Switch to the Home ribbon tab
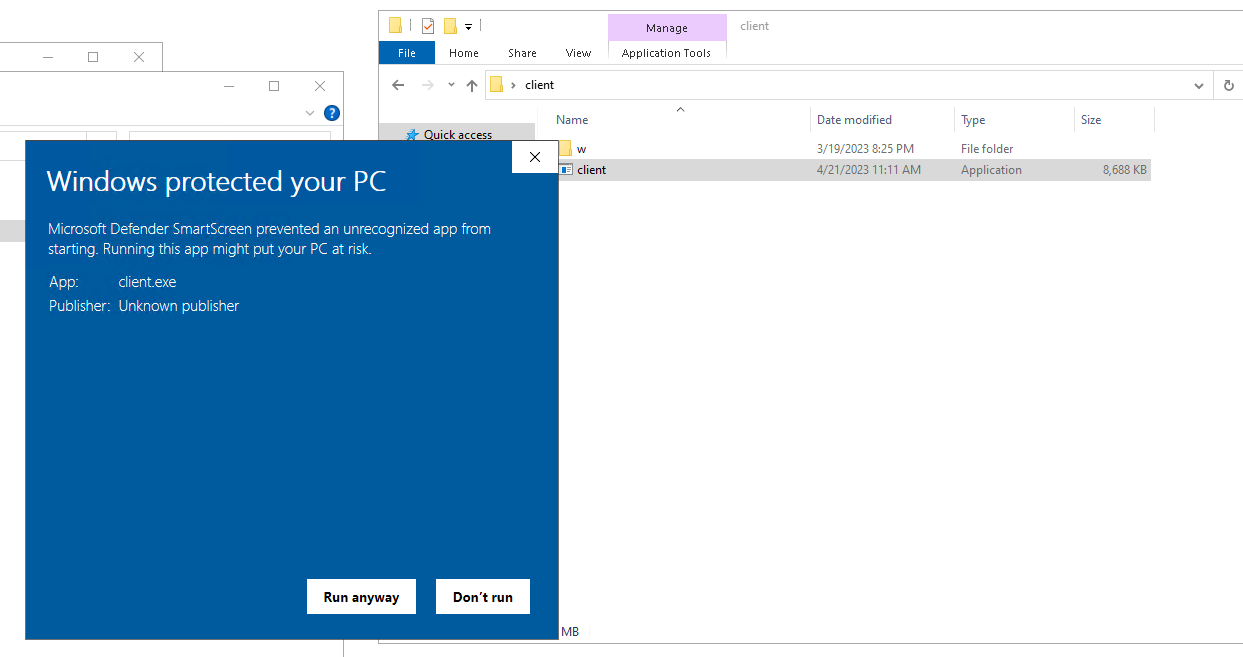The width and height of the screenshot is (1243, 657). click(464, 53)
